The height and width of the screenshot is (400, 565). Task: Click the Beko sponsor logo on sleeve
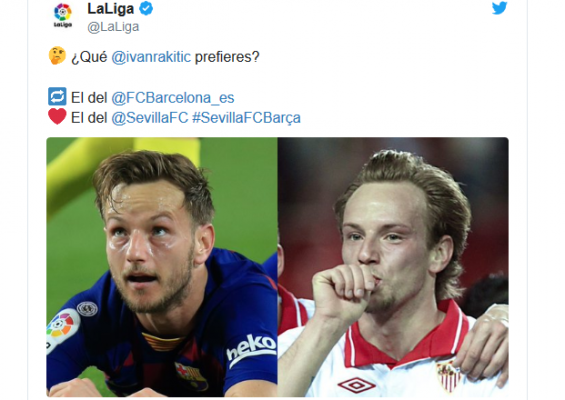tap(251, 350)
